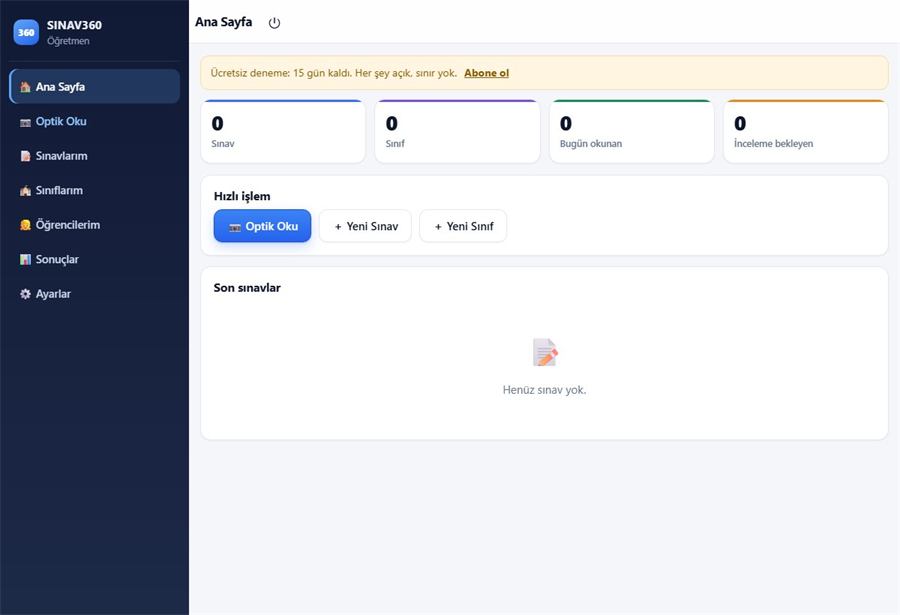This screenshot has width=900, height=615.
Task: Click the chart icon beside Sonuçlar
Action: click(x=25, y=260)
